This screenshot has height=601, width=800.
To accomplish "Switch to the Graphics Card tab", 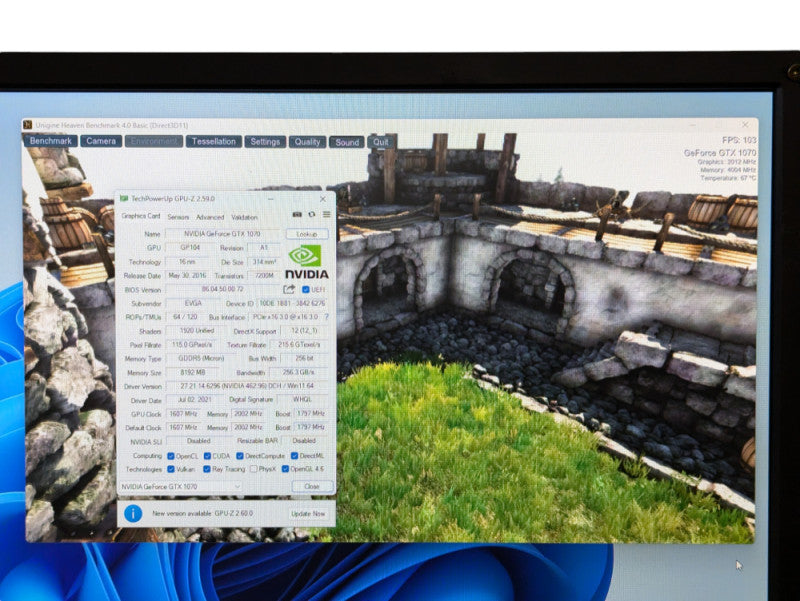I will point(141,216).
